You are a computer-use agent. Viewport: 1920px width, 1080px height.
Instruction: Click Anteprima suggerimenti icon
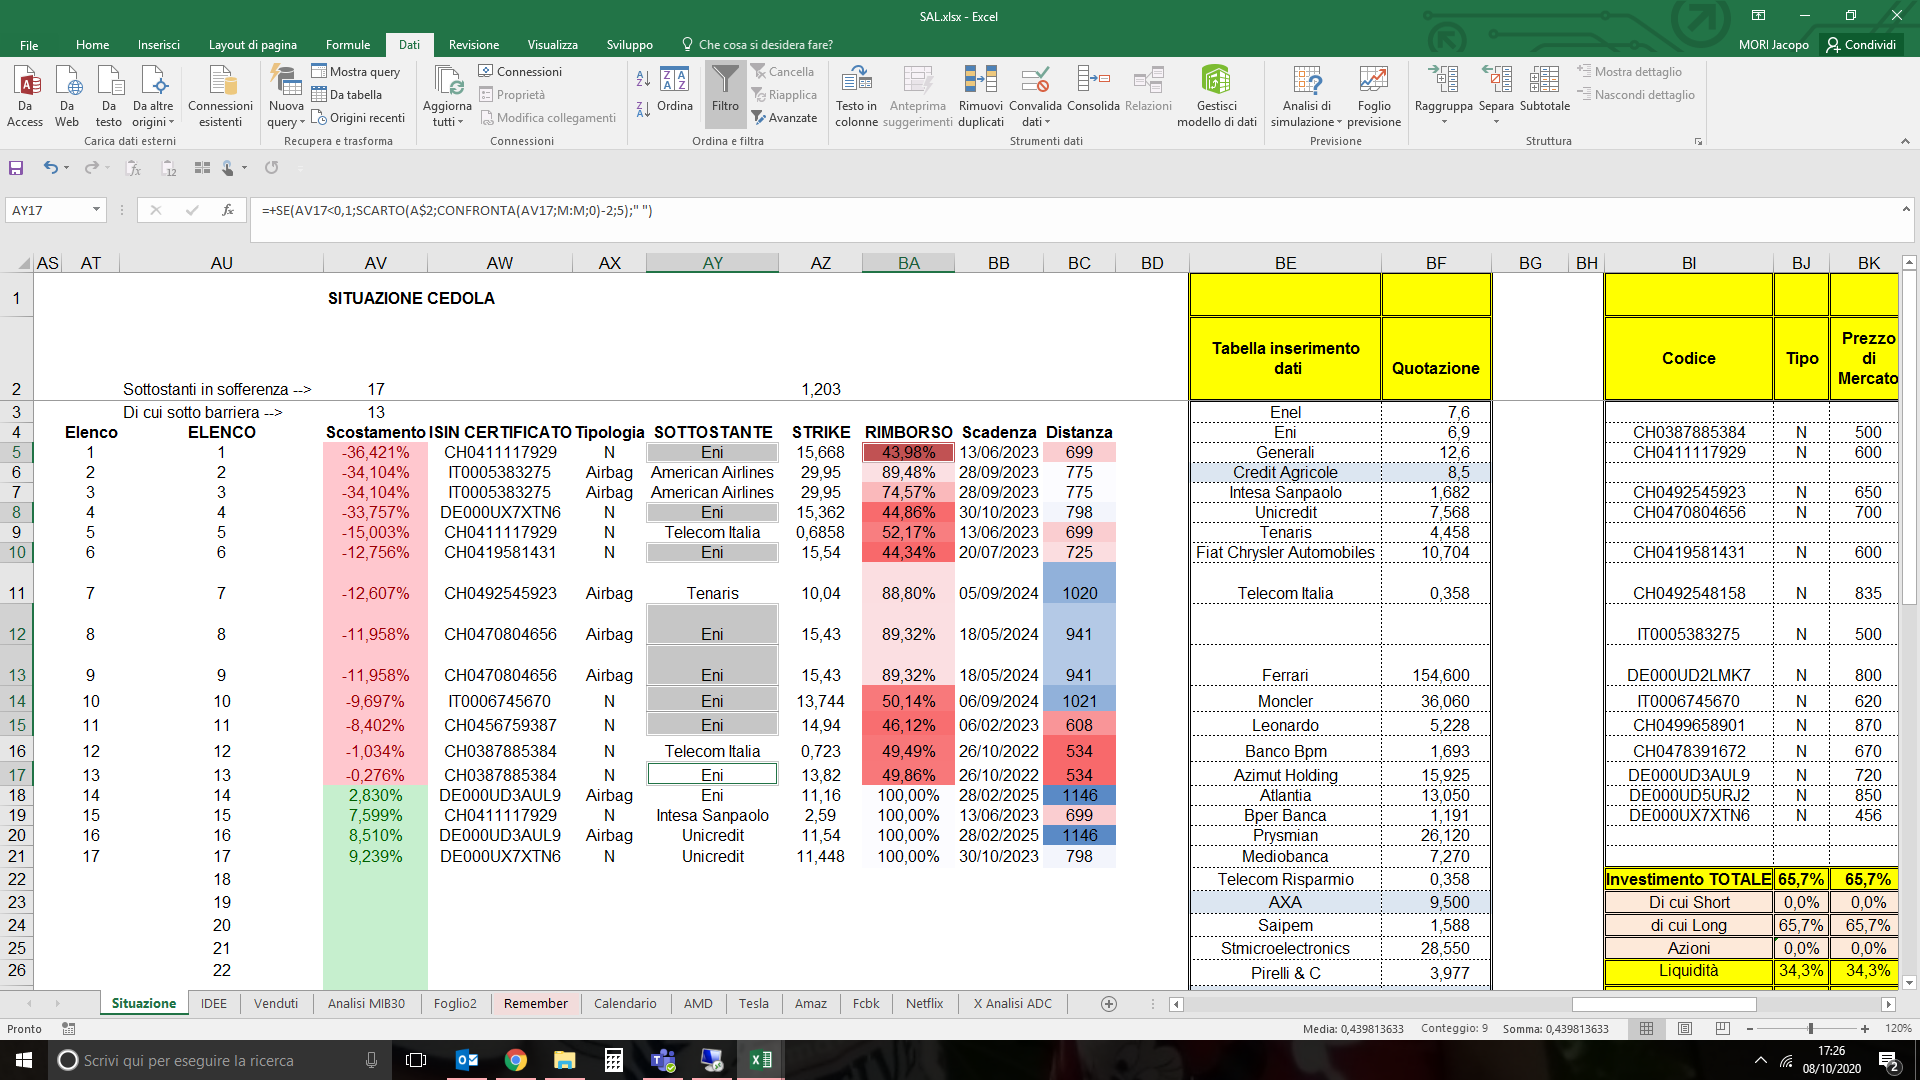[918, 80]
